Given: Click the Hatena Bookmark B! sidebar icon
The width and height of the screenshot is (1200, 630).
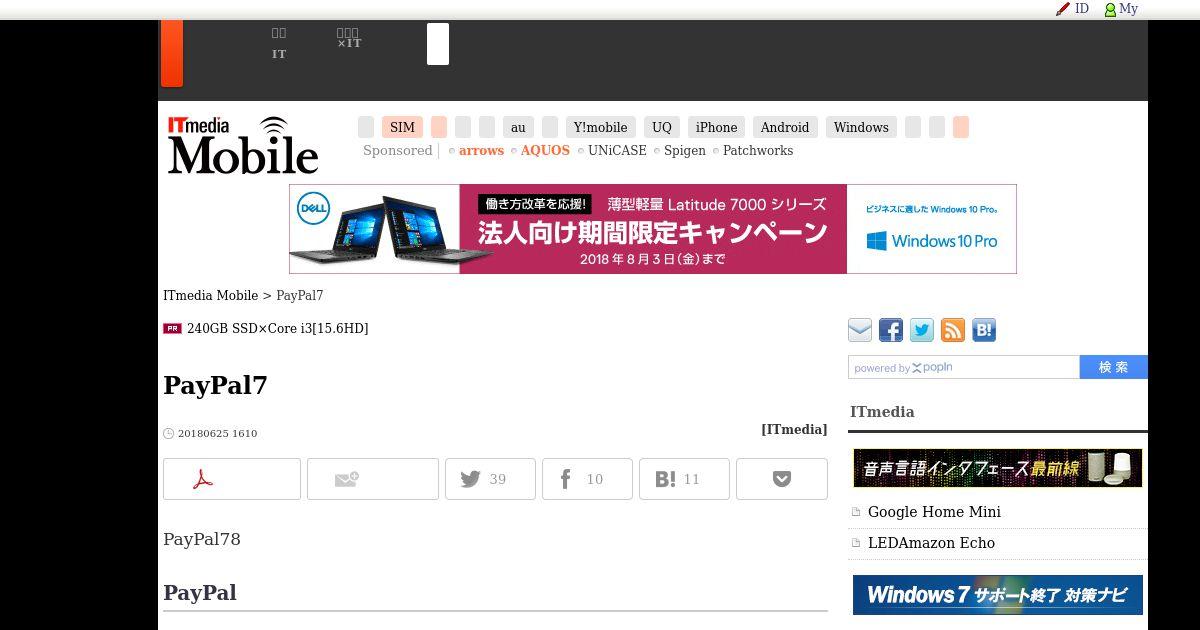Looking at the screenshot, I should tap(984, 330).
